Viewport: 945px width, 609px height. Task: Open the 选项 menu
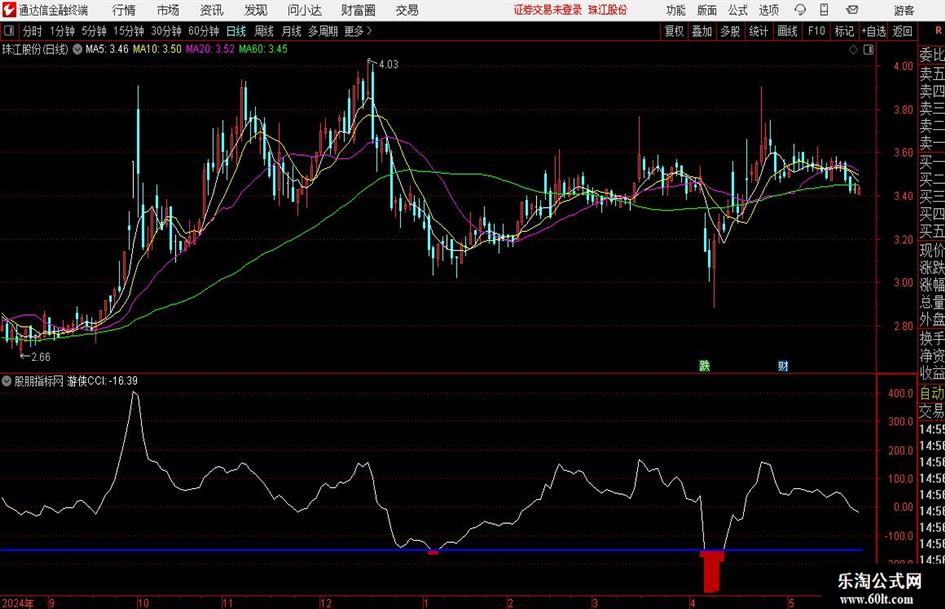[x=768, y=10]
